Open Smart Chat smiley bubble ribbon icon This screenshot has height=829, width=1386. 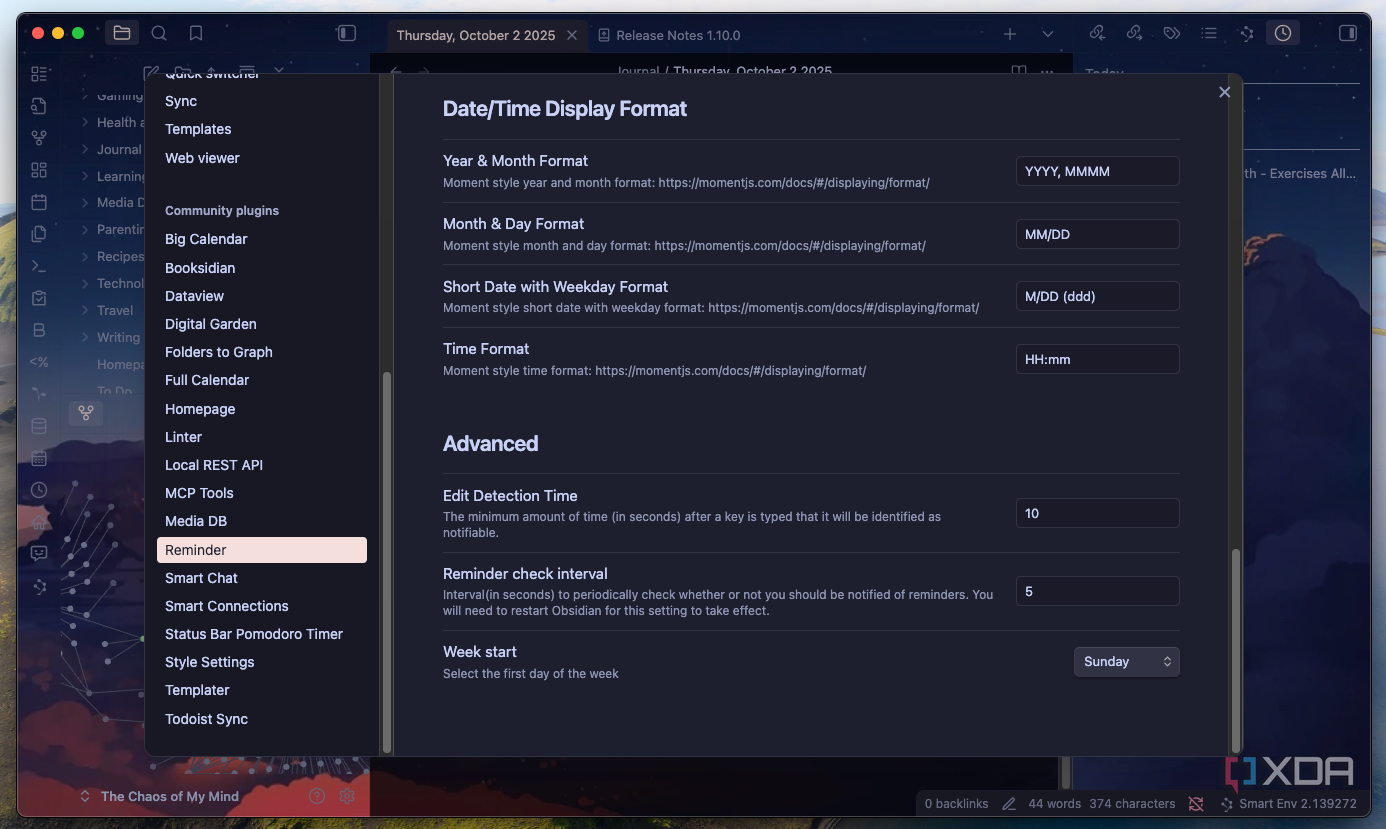click(x=39, y=553)
